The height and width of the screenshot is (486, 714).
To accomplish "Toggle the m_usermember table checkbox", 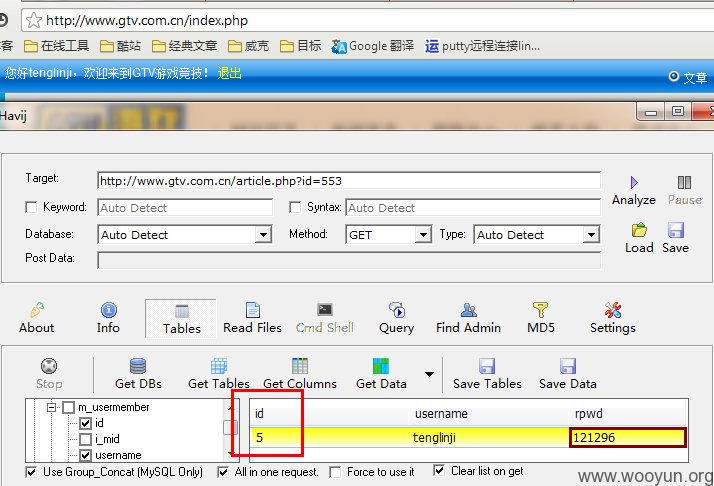I will 68,407.
